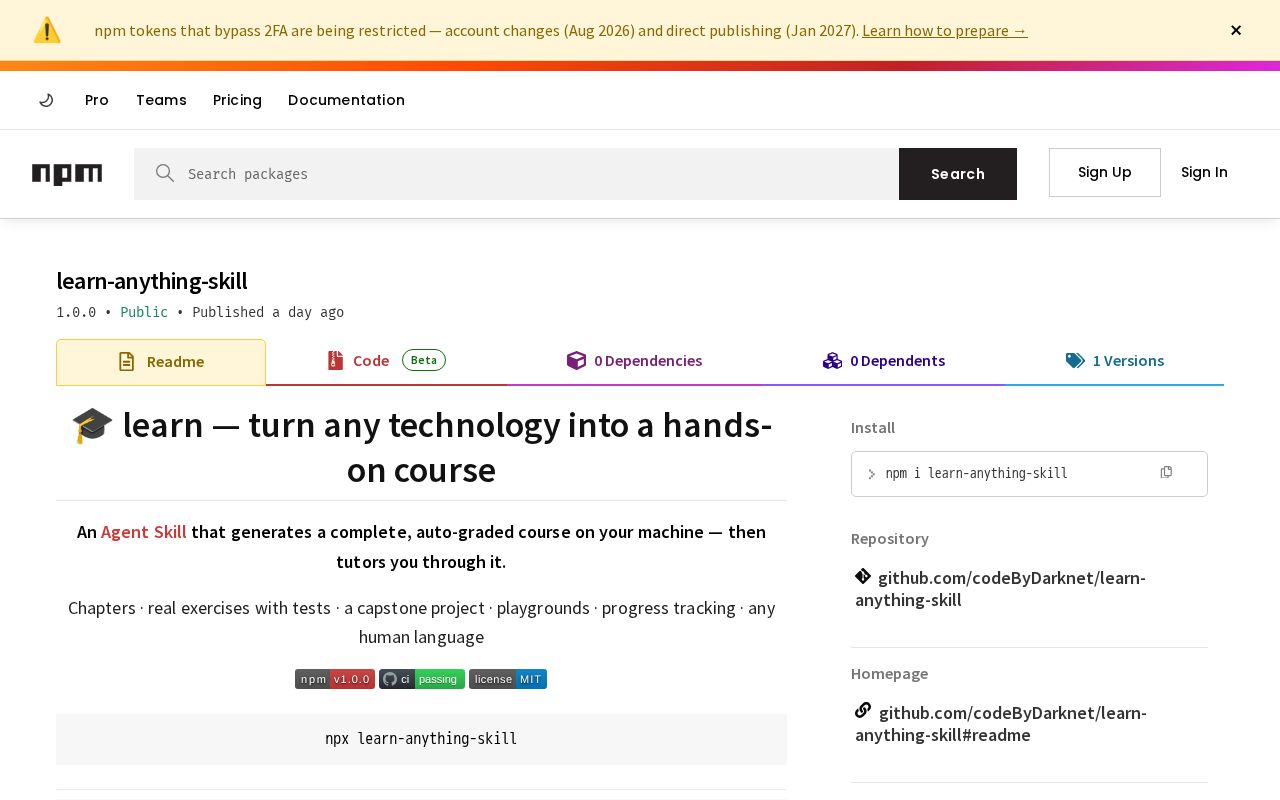The image size is (1280, 800).
Task: View the 1 Versions tab
Action: 1114,361
